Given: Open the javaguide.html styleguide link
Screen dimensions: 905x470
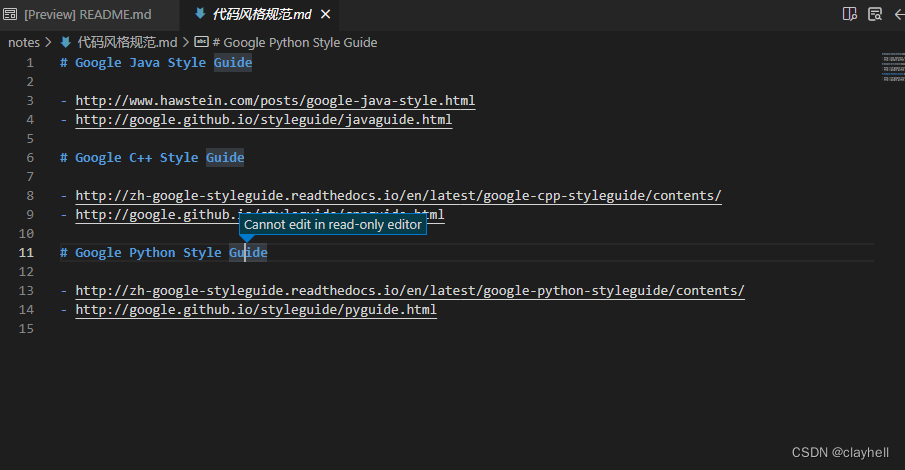Looking at the screenshot, I should click(264, 120).
